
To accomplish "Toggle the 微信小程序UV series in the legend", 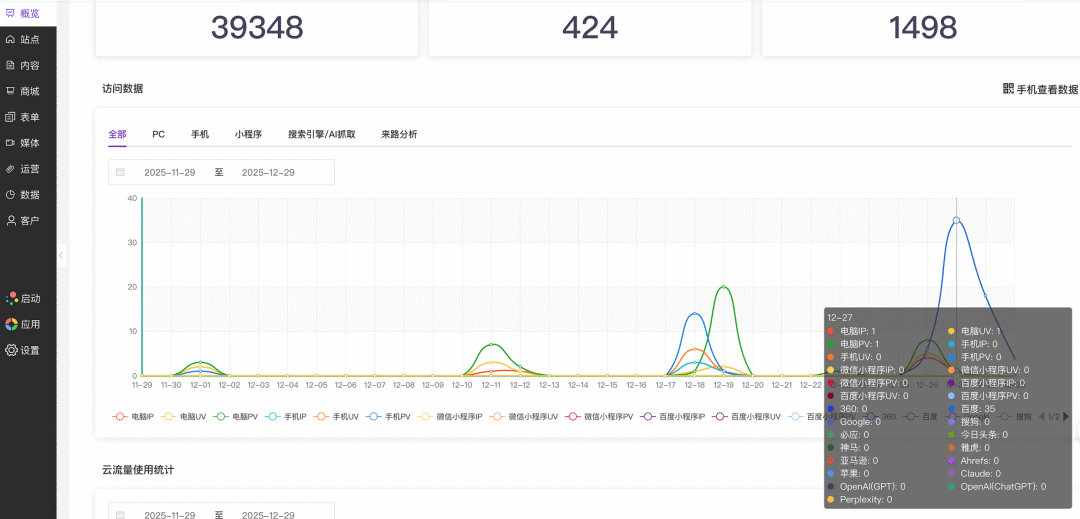I will click(523, 416).
